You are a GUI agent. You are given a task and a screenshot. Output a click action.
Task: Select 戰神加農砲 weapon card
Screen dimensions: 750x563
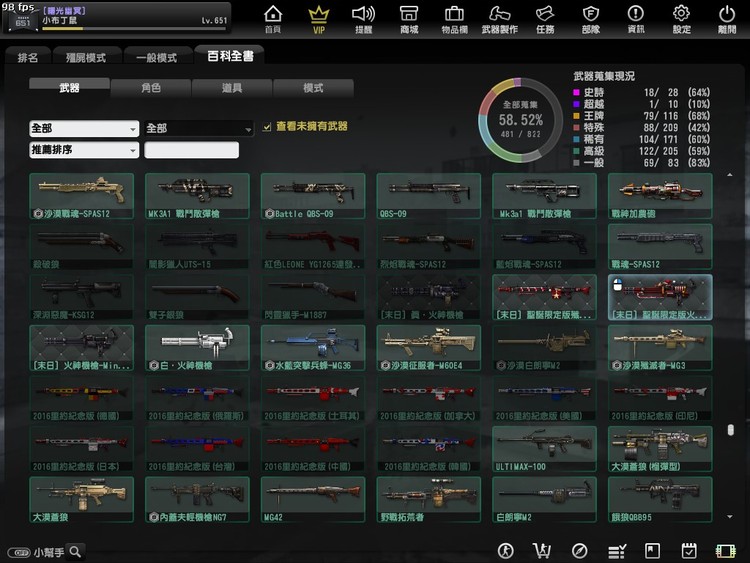click(660, 196)
